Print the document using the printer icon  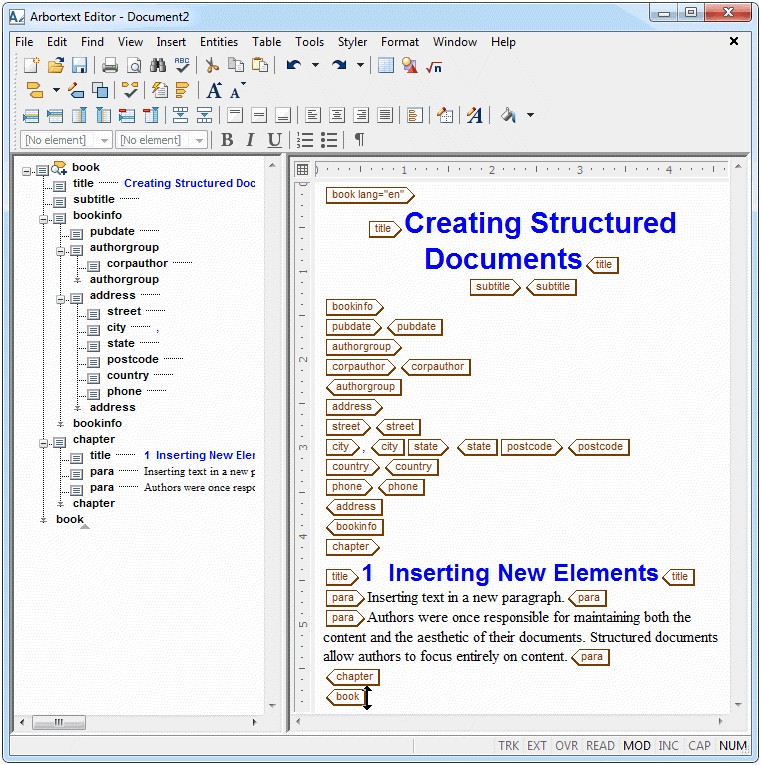tap(110, 65)
